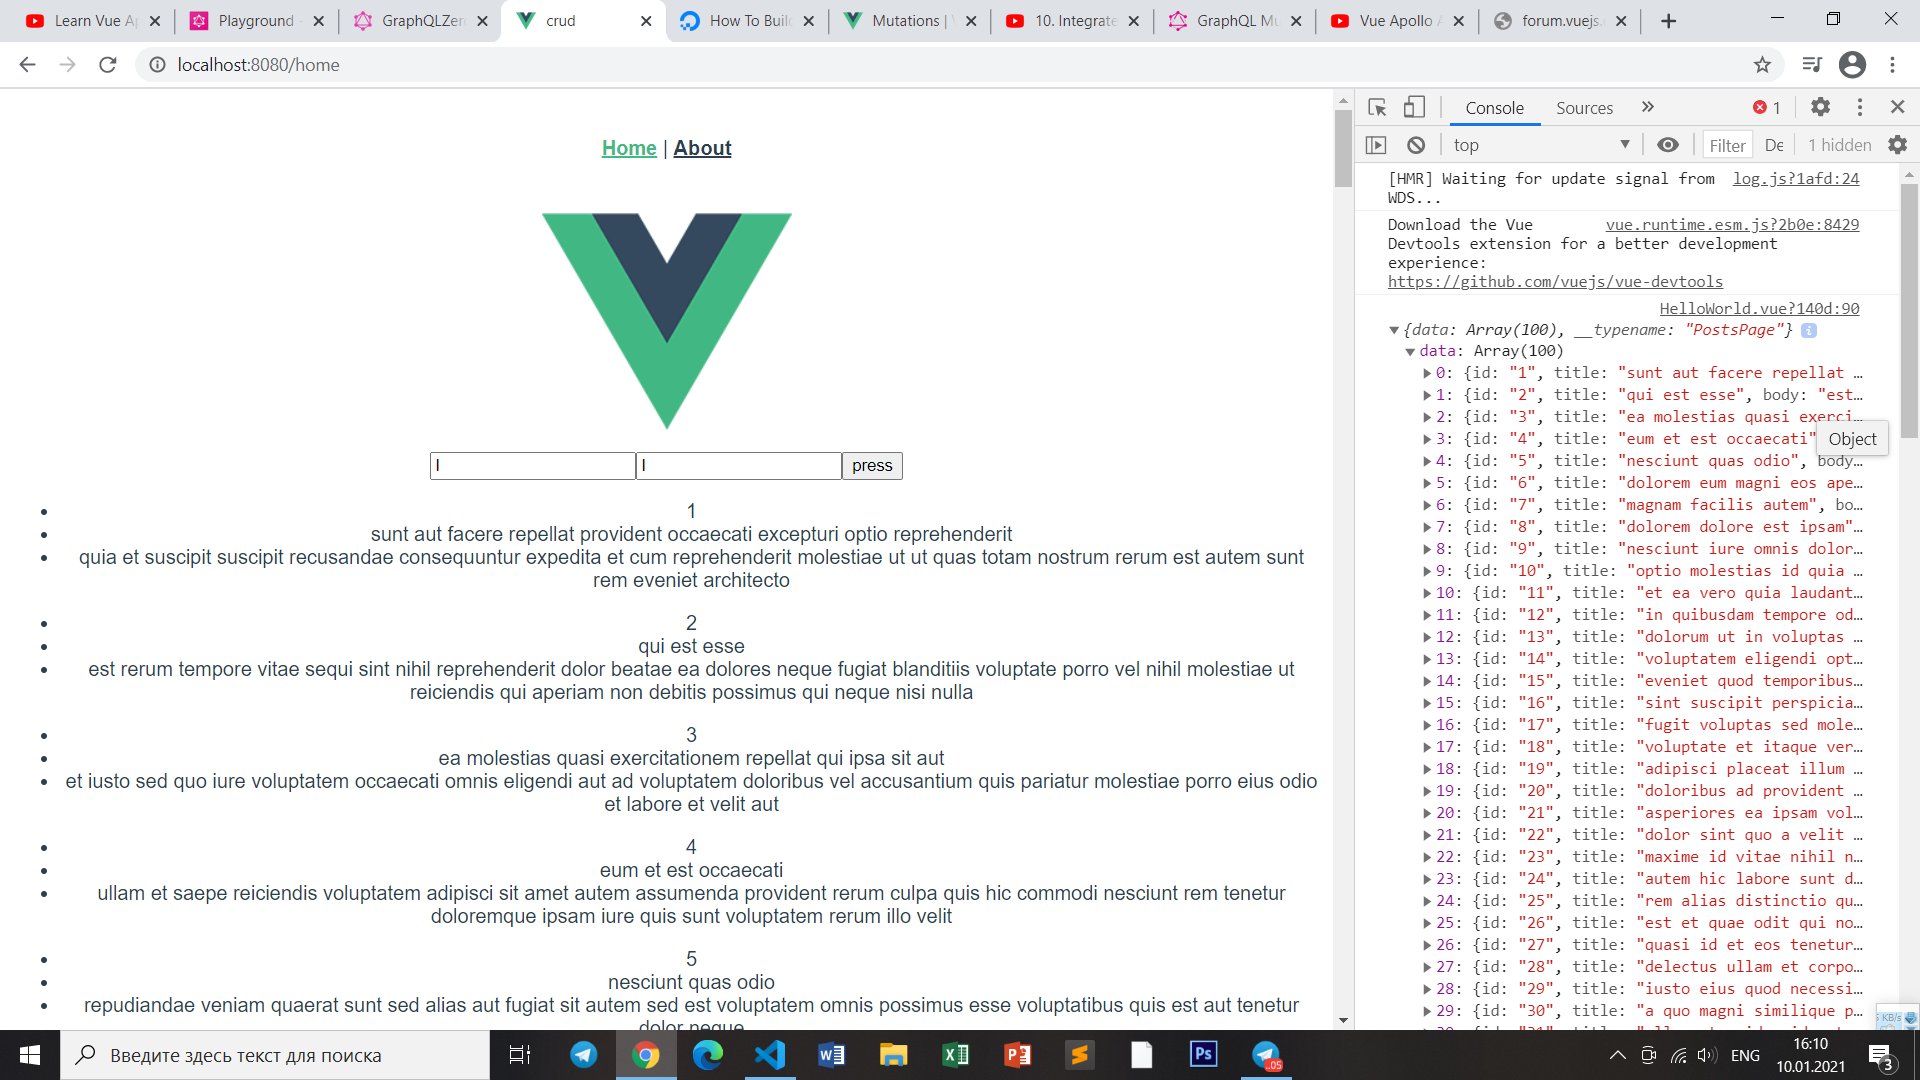The width and height of the screenshot is (1920, 1080).
Task: Bookmark this page with the star icon
Action: coord(1762,65)
